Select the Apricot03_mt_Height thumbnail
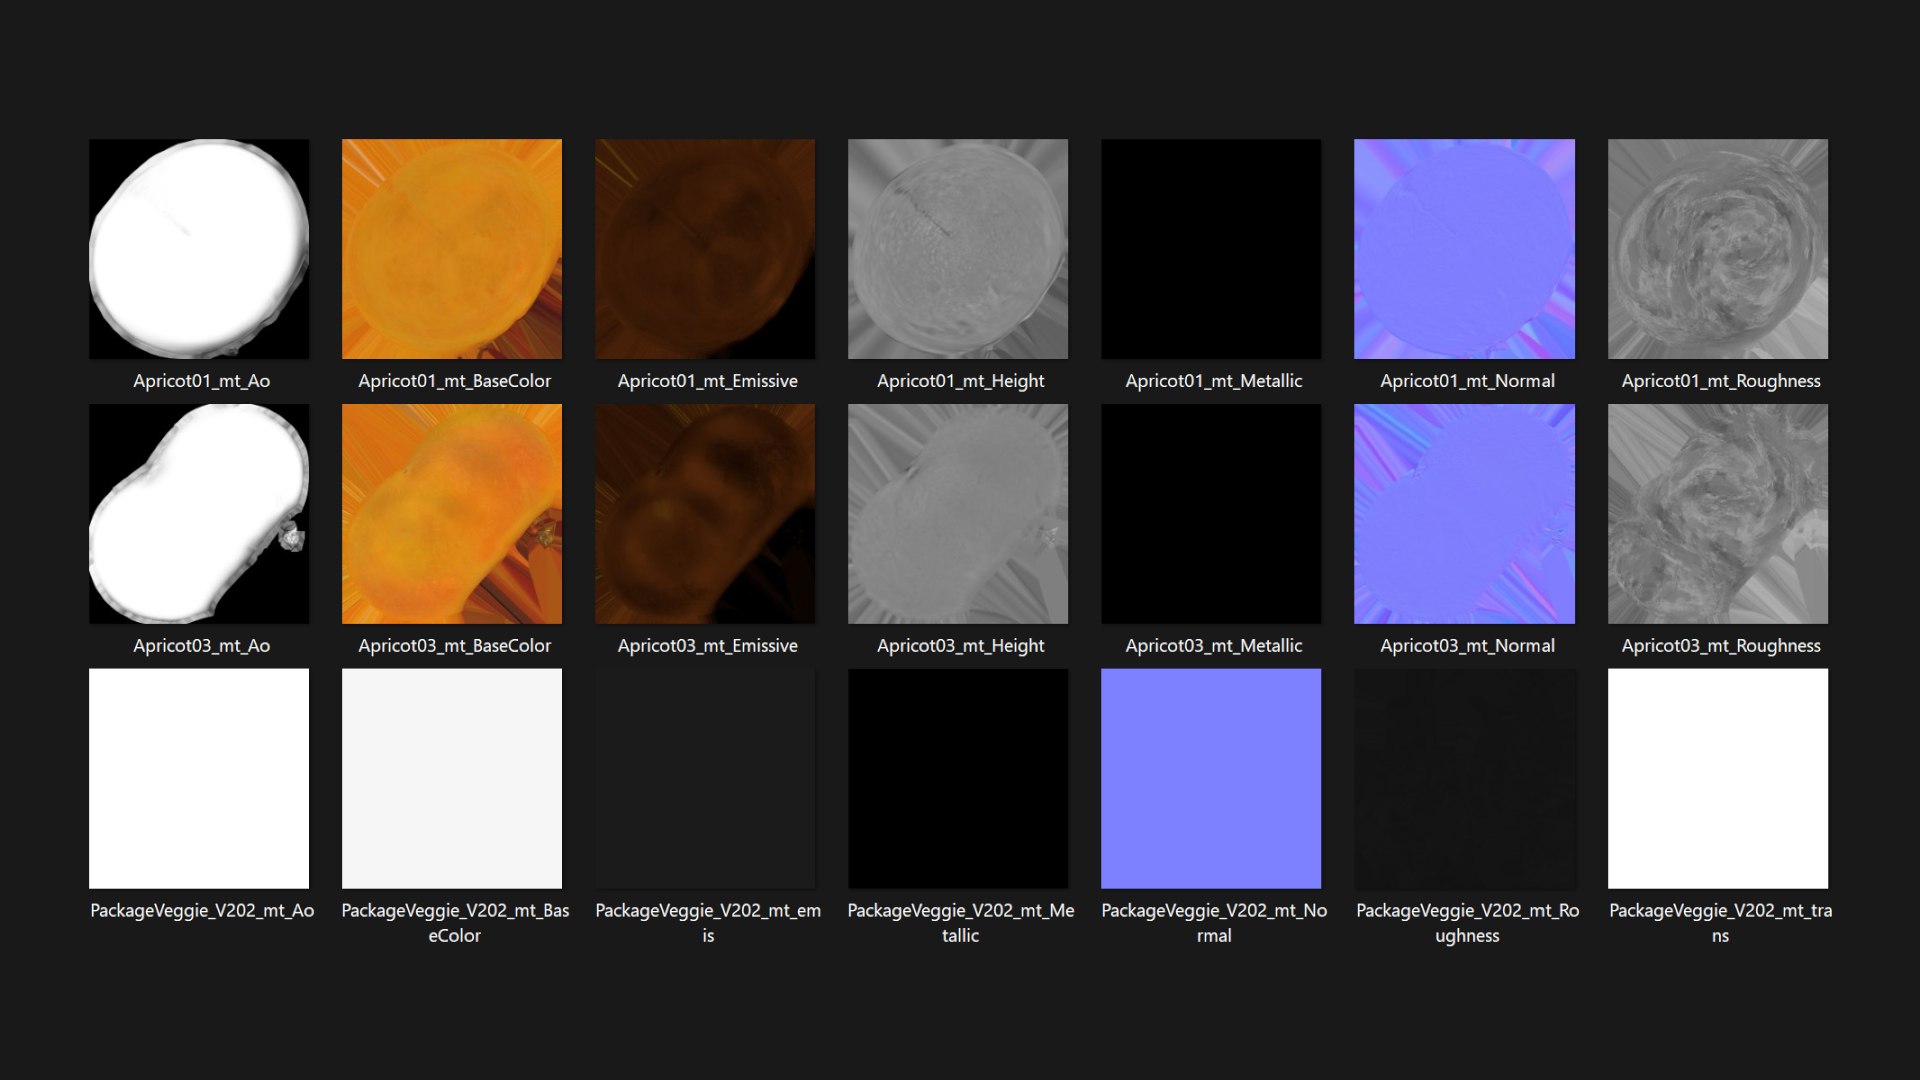This screenshot has height=1080, width=1920. click(958, 514)
